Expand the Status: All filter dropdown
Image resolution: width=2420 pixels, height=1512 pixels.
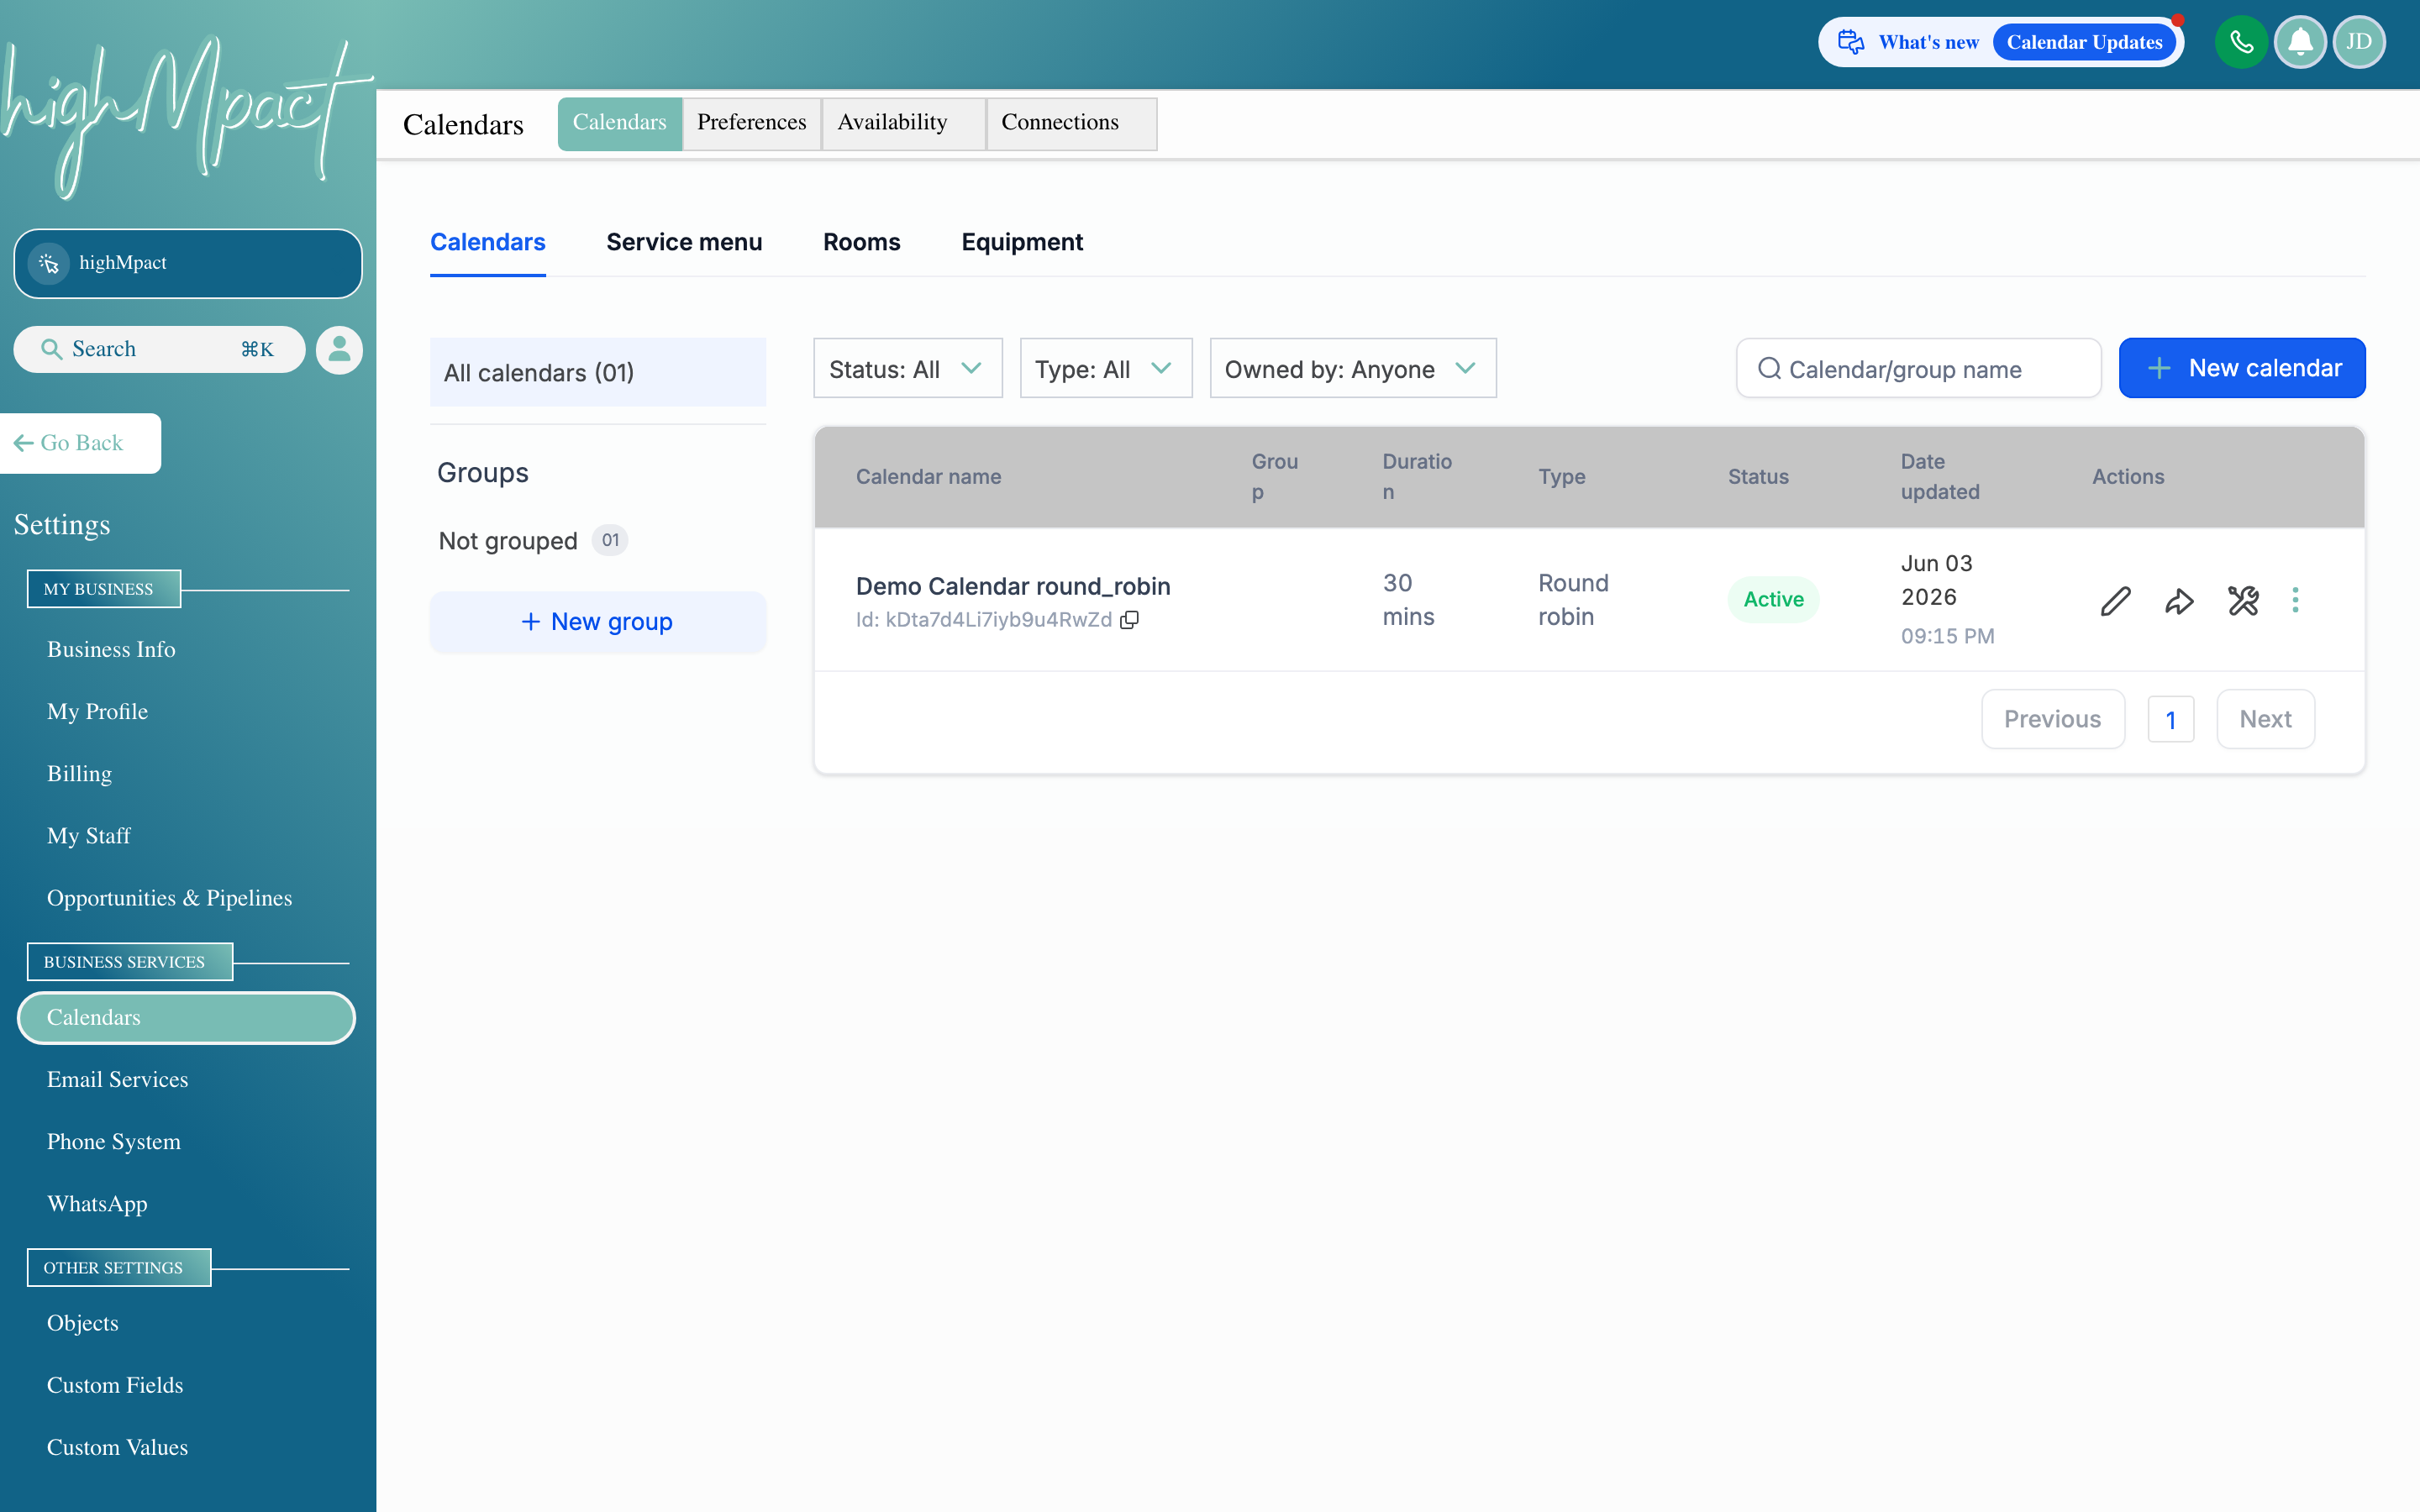pyautogui.click(x=907, y=369)
